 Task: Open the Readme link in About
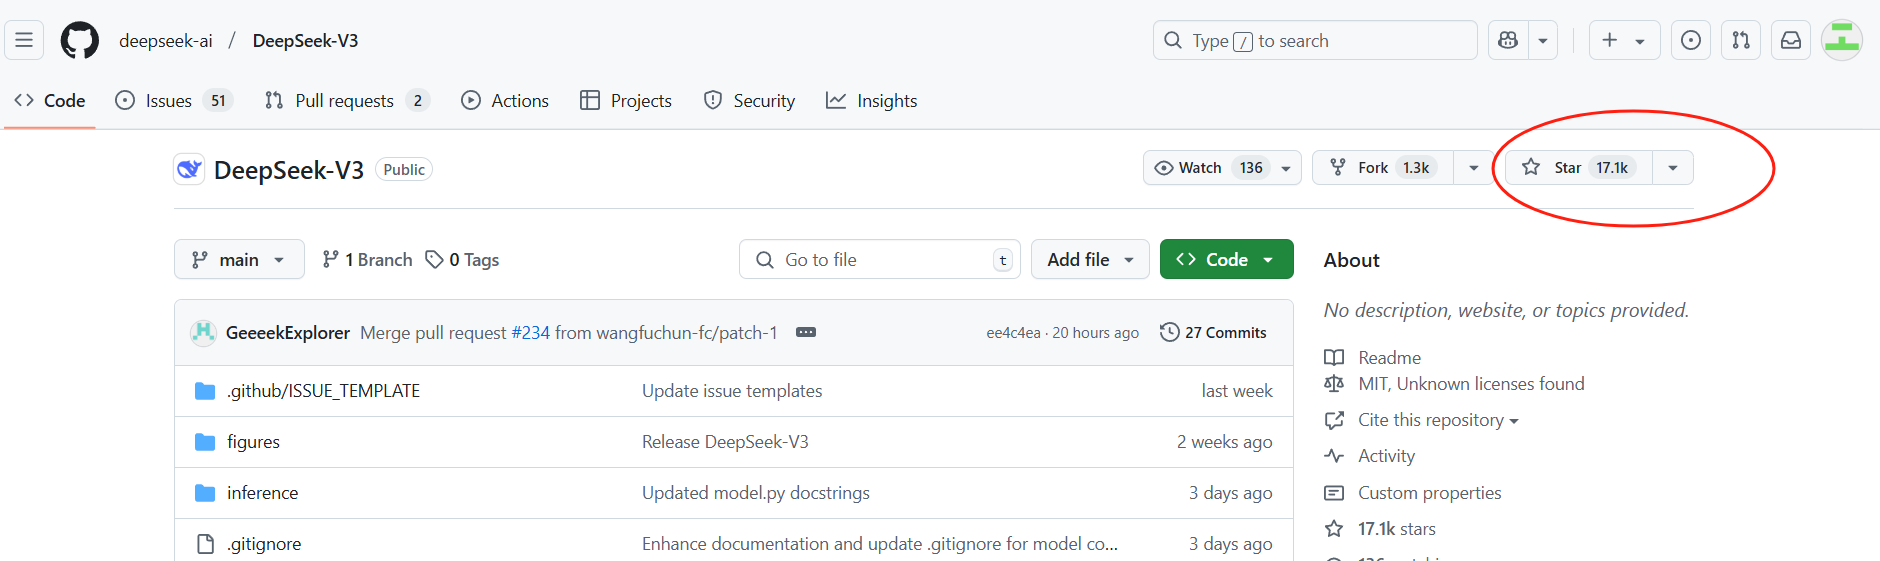click(x=1389, y=358)
